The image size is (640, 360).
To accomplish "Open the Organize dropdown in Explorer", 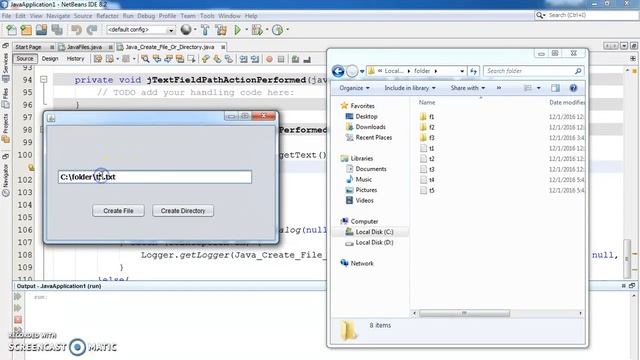I will click(x=354, y=88).
